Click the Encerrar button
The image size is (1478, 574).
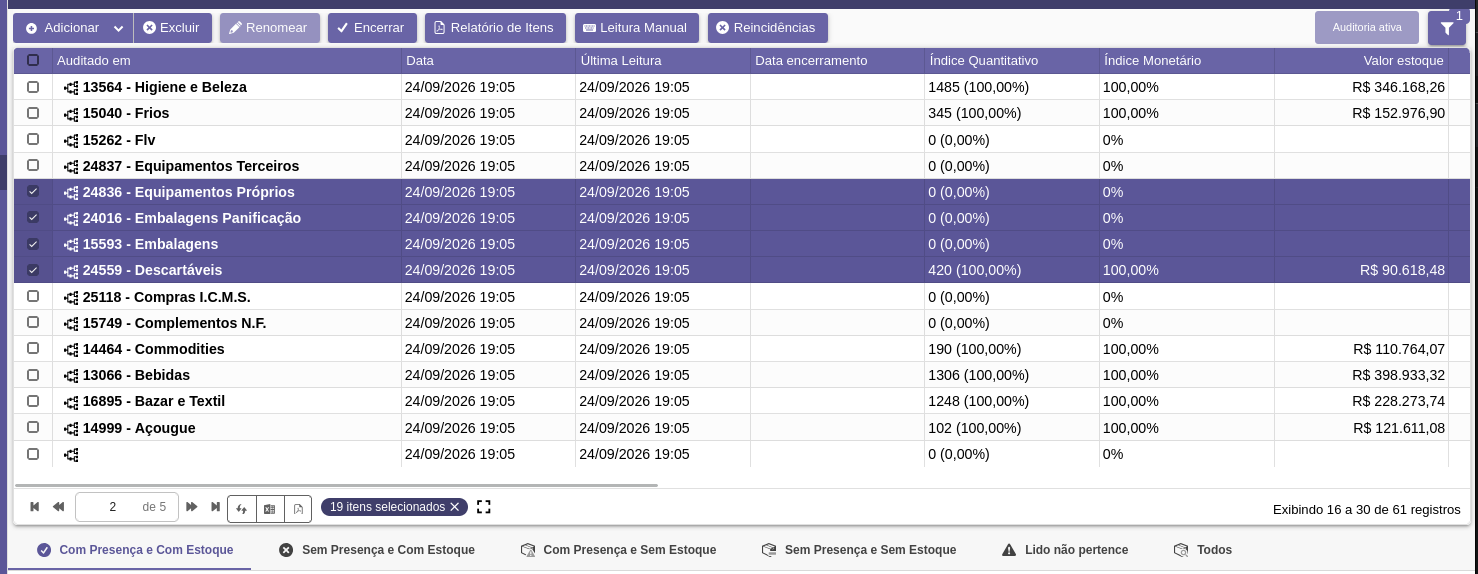pos(372,28)
